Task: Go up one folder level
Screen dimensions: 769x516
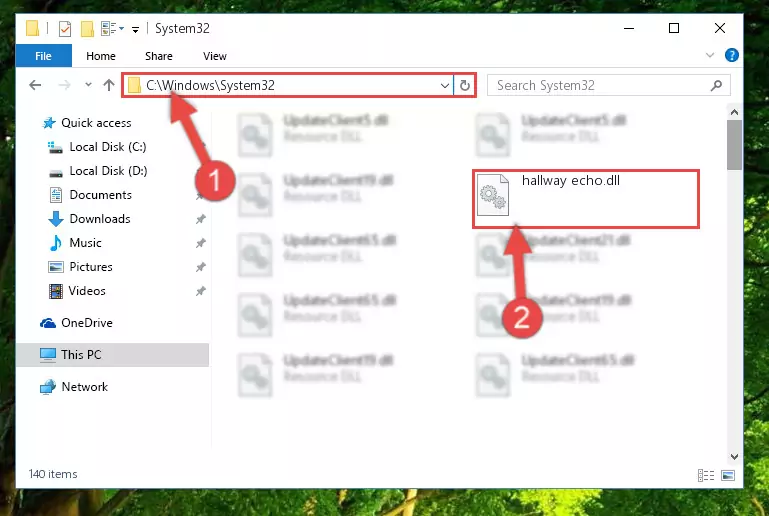Action: tap(109, 85)
